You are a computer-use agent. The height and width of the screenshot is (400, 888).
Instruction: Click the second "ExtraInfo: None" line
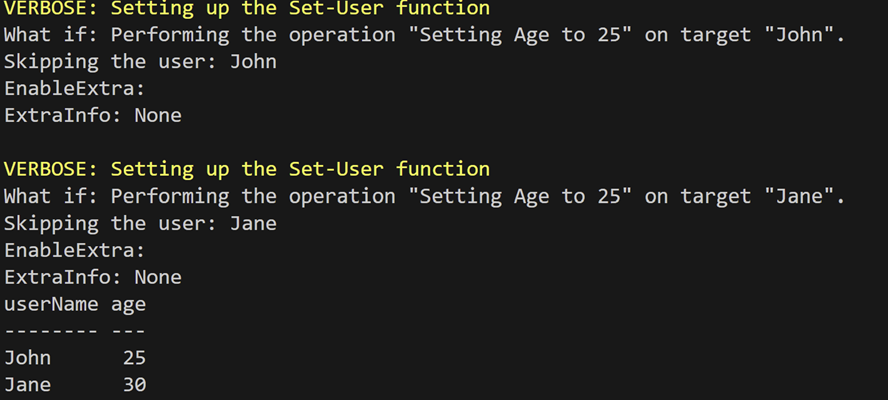pos(93,276)
